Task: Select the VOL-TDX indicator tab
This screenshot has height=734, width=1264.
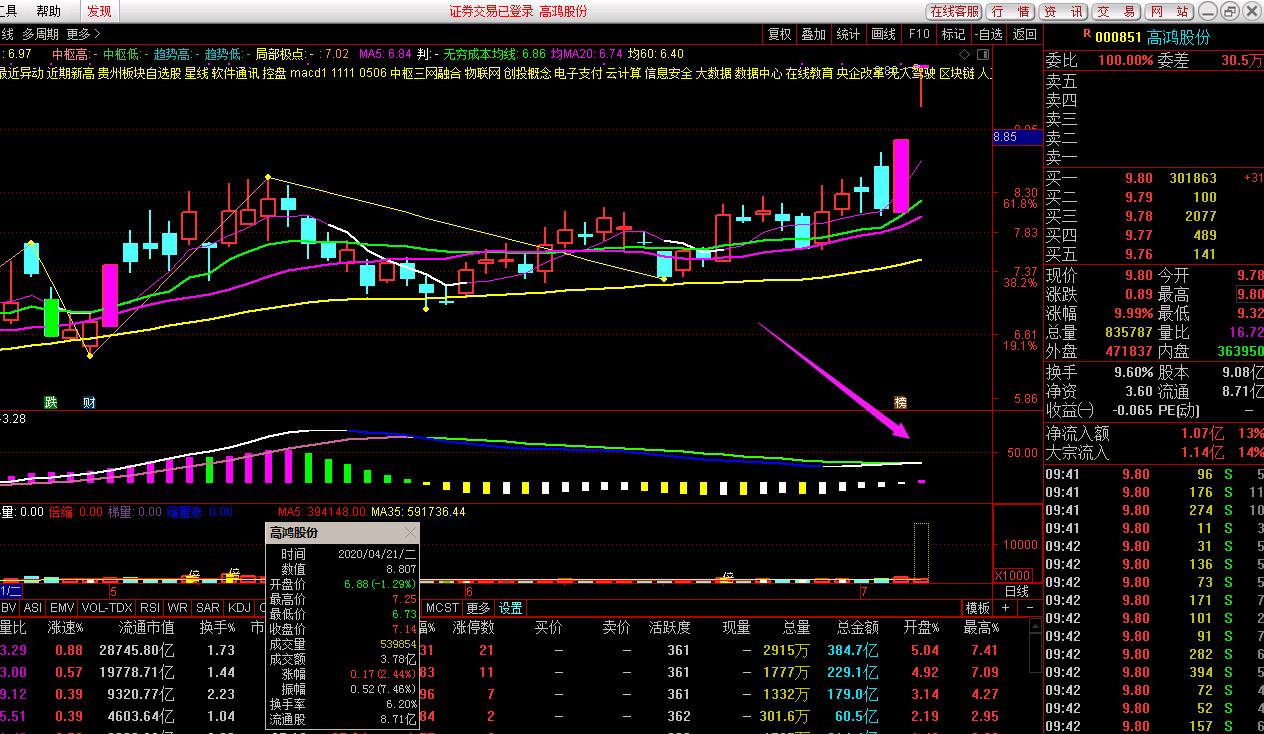Action: coord(106,608)
